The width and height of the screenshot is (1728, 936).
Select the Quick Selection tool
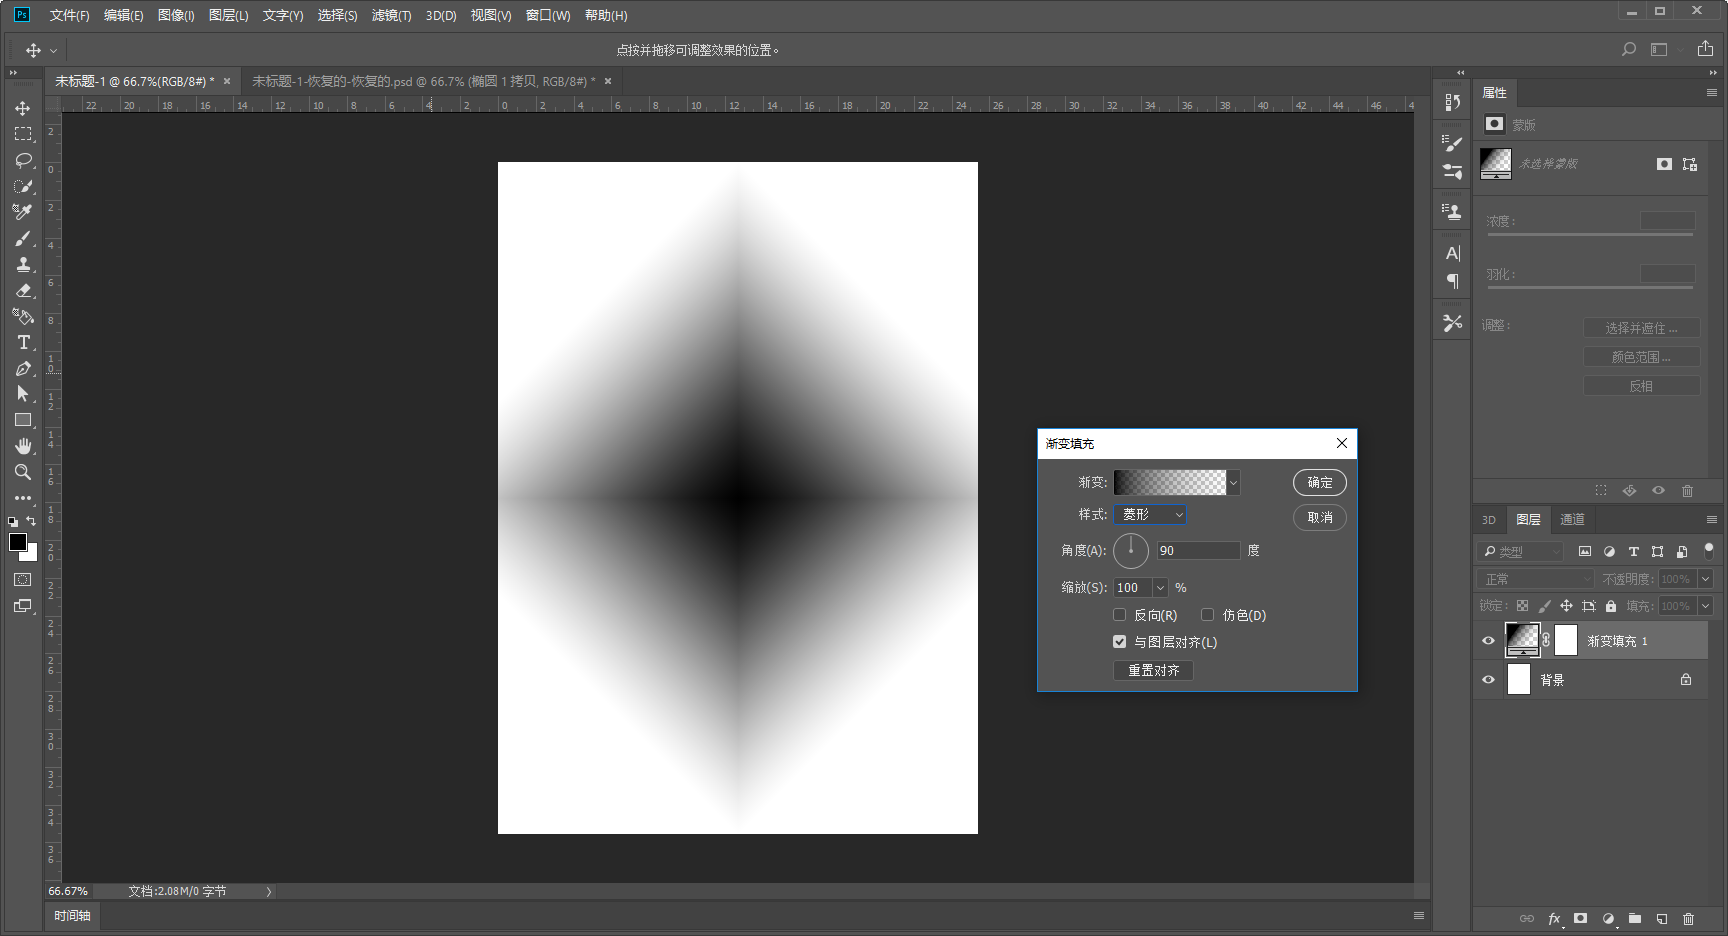click(x=23, y=186)
